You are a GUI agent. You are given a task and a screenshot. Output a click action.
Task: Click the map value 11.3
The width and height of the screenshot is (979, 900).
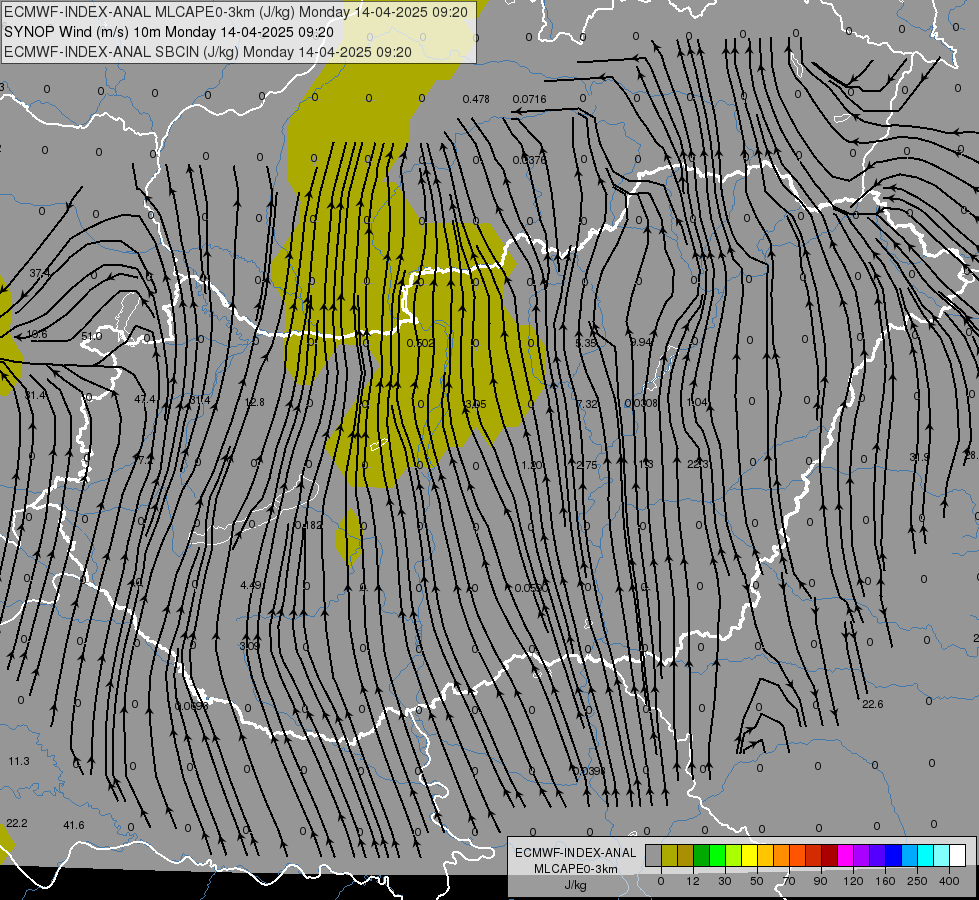tap(19, 761)
